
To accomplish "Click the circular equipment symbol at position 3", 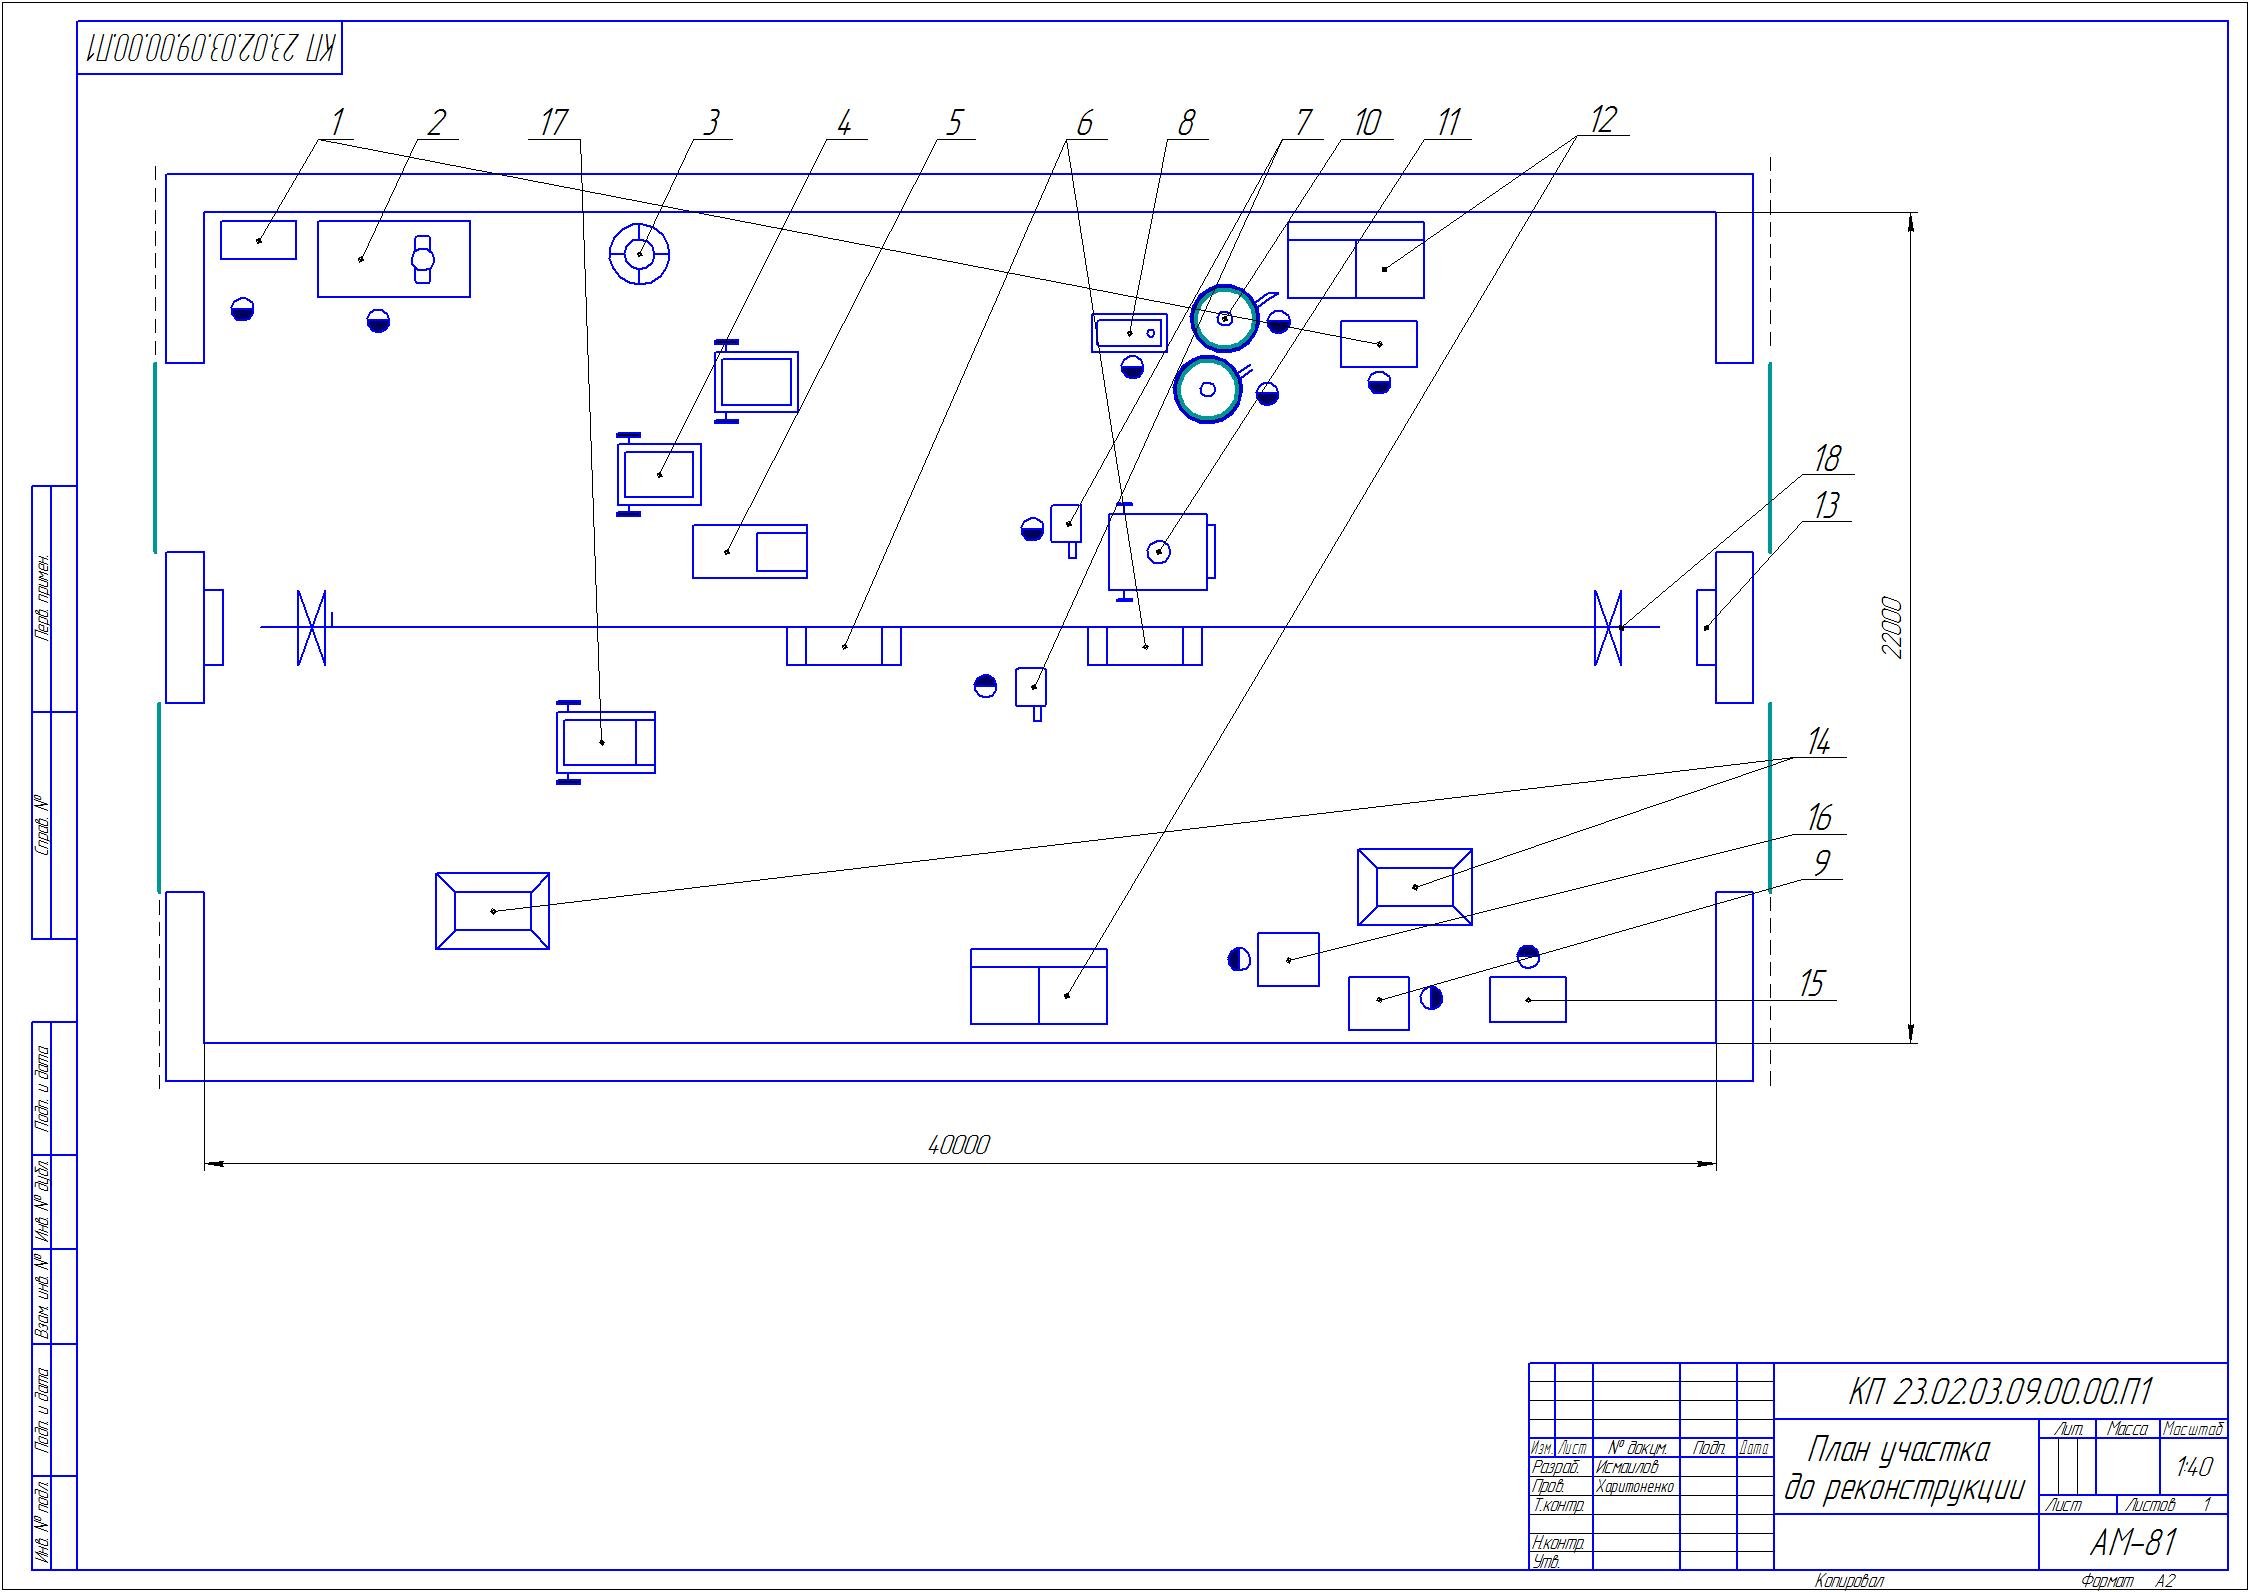I will (639, 254).
